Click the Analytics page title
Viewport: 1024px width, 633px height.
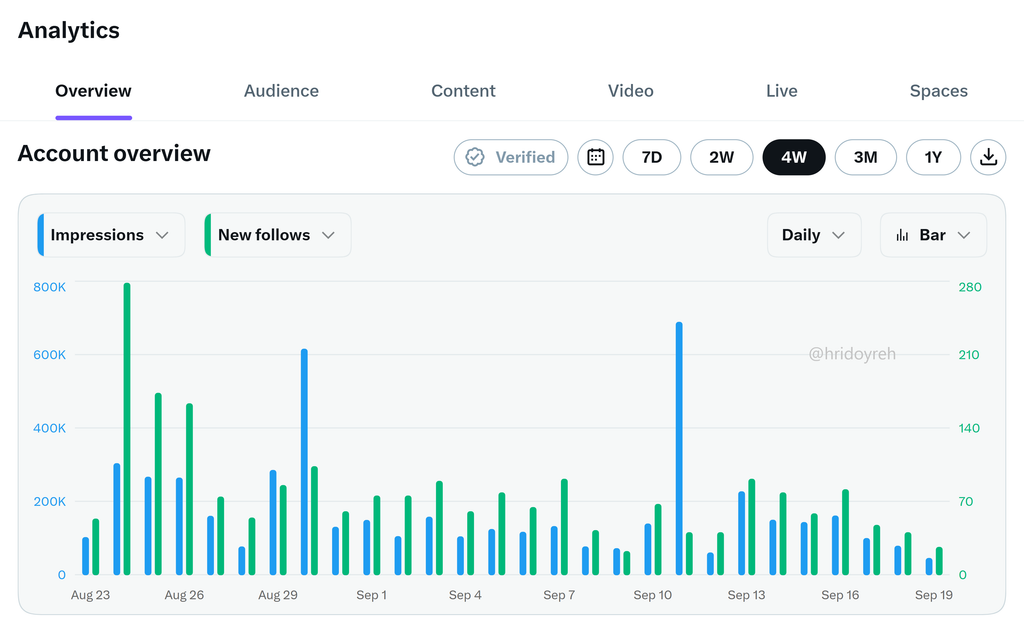(69, 31)
